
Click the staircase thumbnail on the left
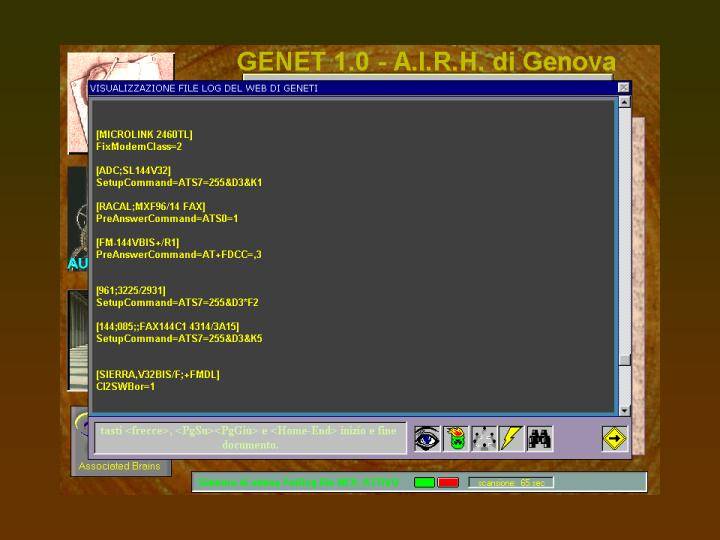[78, 340]
